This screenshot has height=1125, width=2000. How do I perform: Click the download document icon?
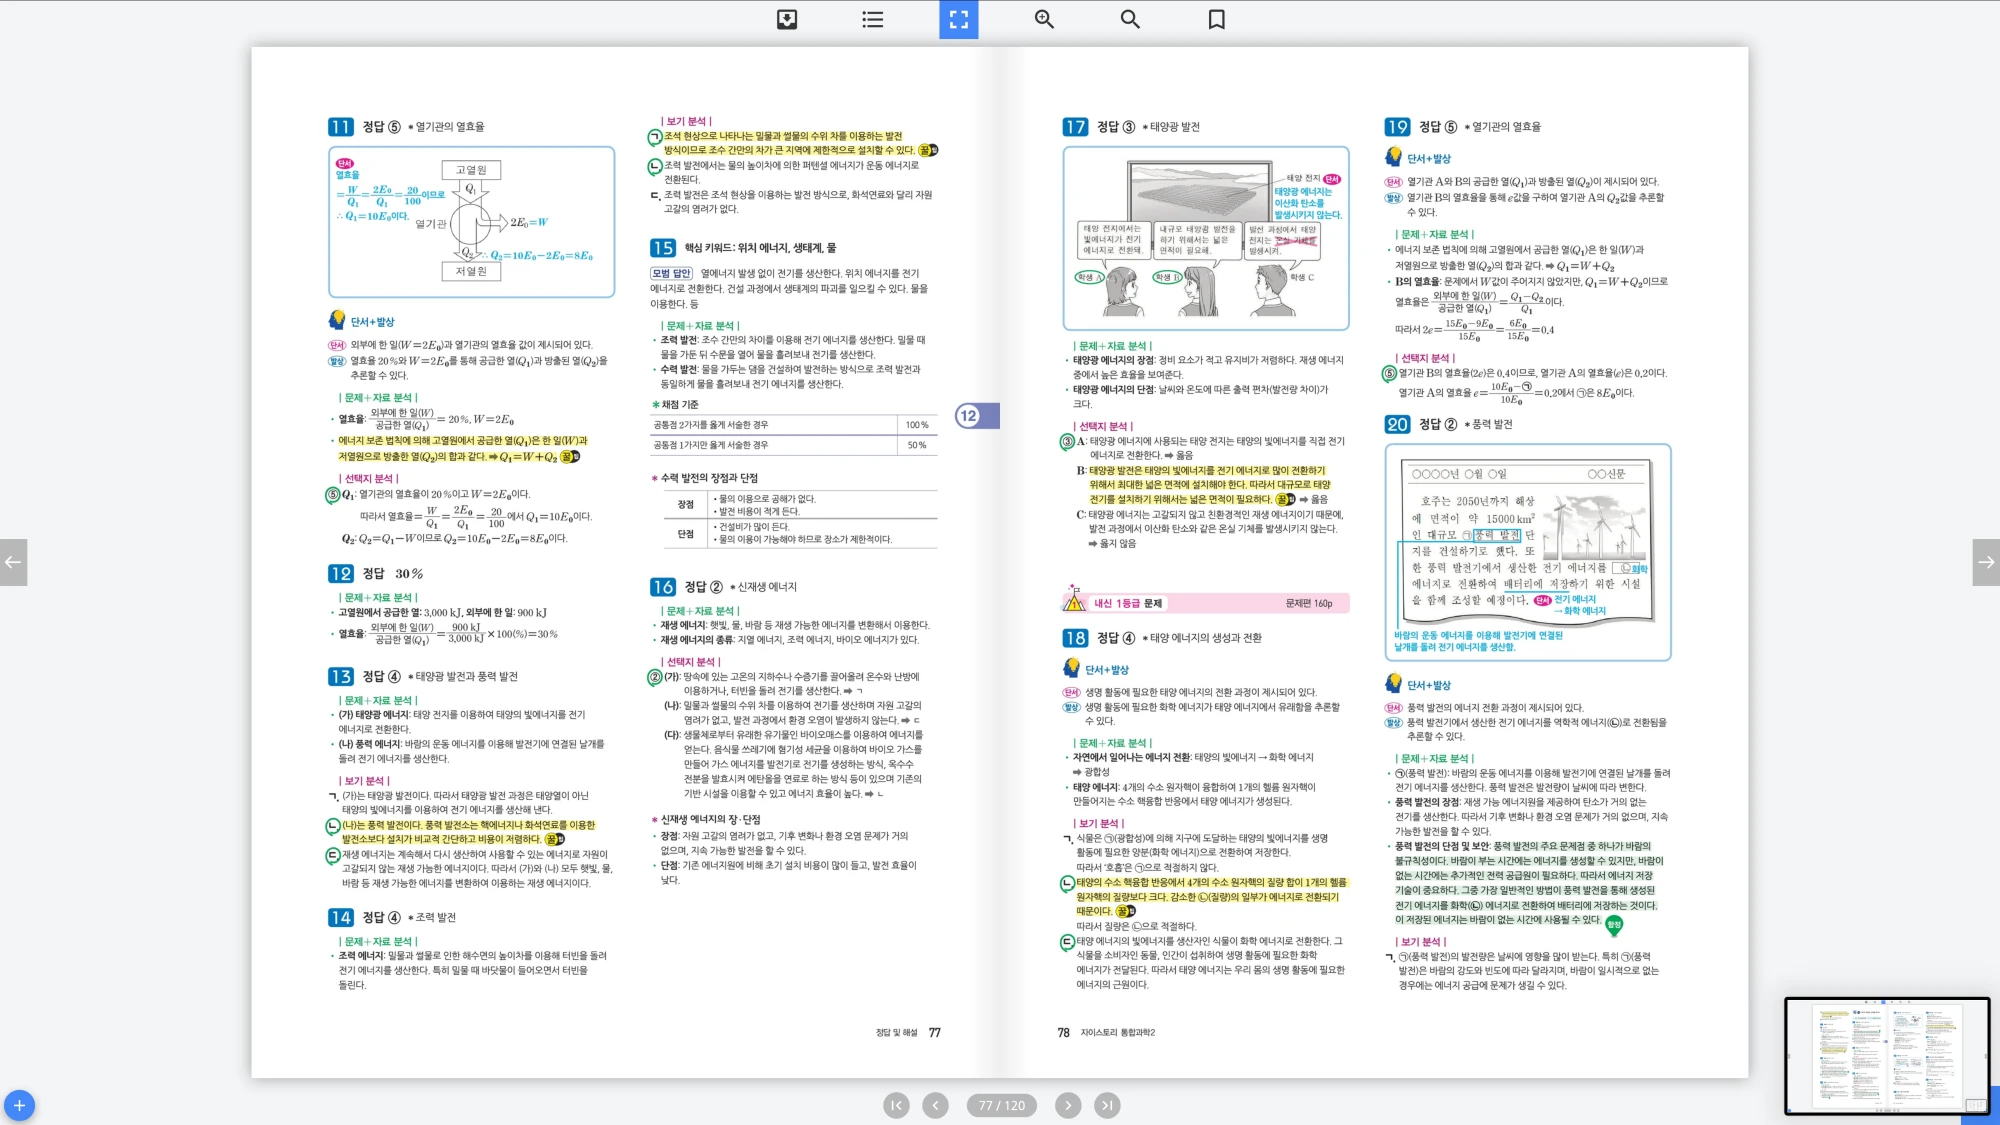pyautogui.click(x=787, y=19)
